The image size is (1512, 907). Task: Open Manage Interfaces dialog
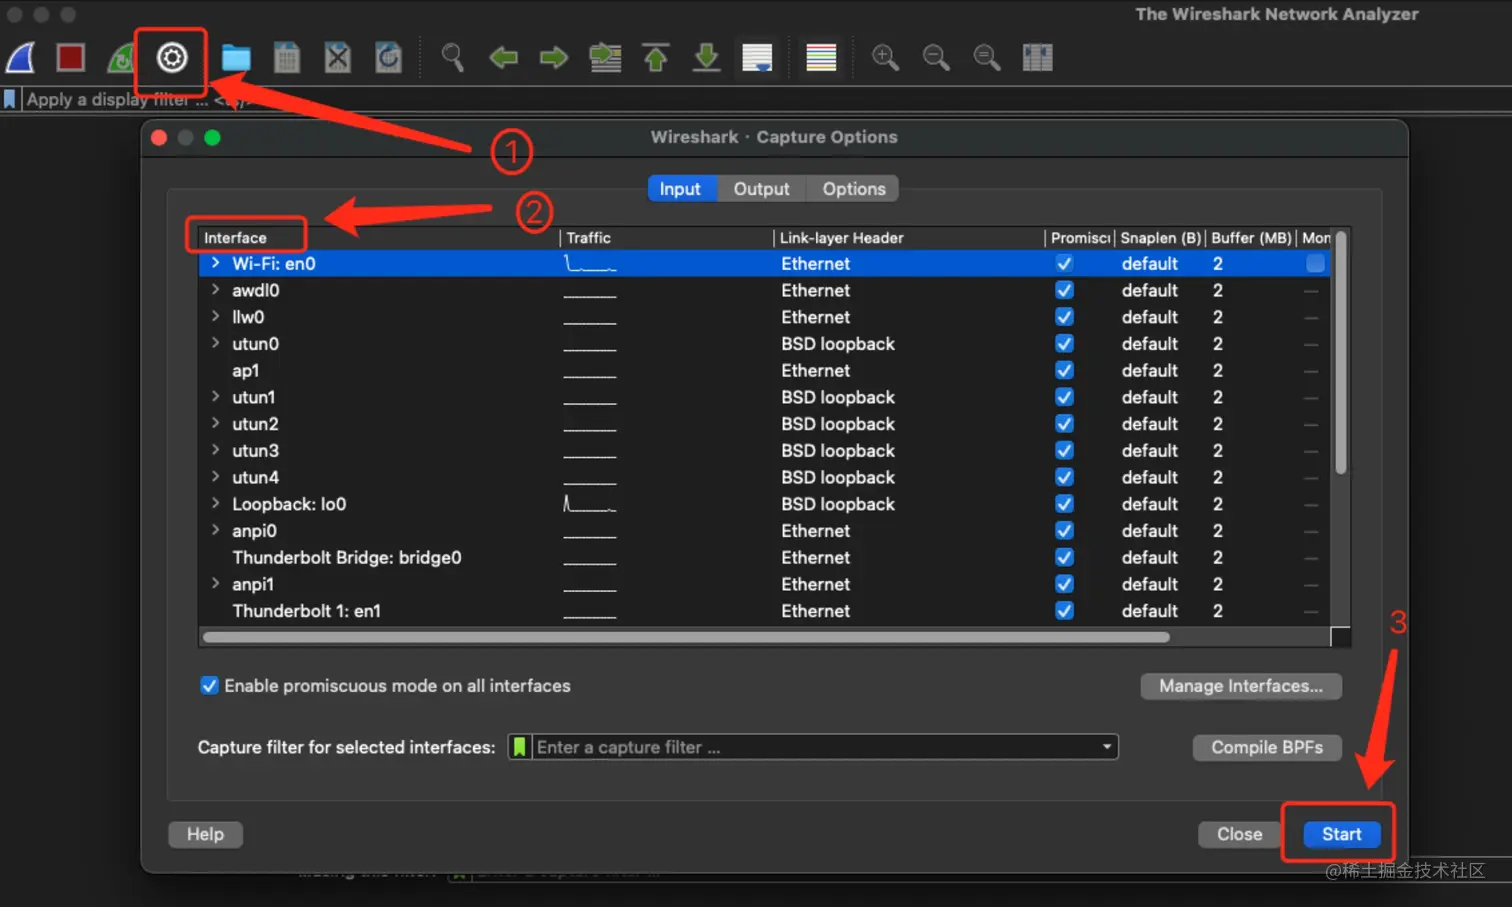click(x=1241, y=686)
